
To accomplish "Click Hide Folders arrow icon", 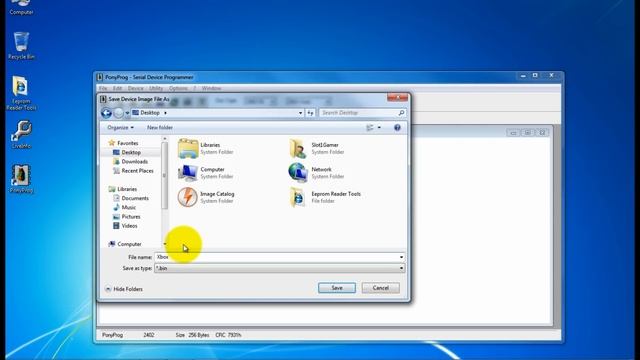I will pos(108,289).
